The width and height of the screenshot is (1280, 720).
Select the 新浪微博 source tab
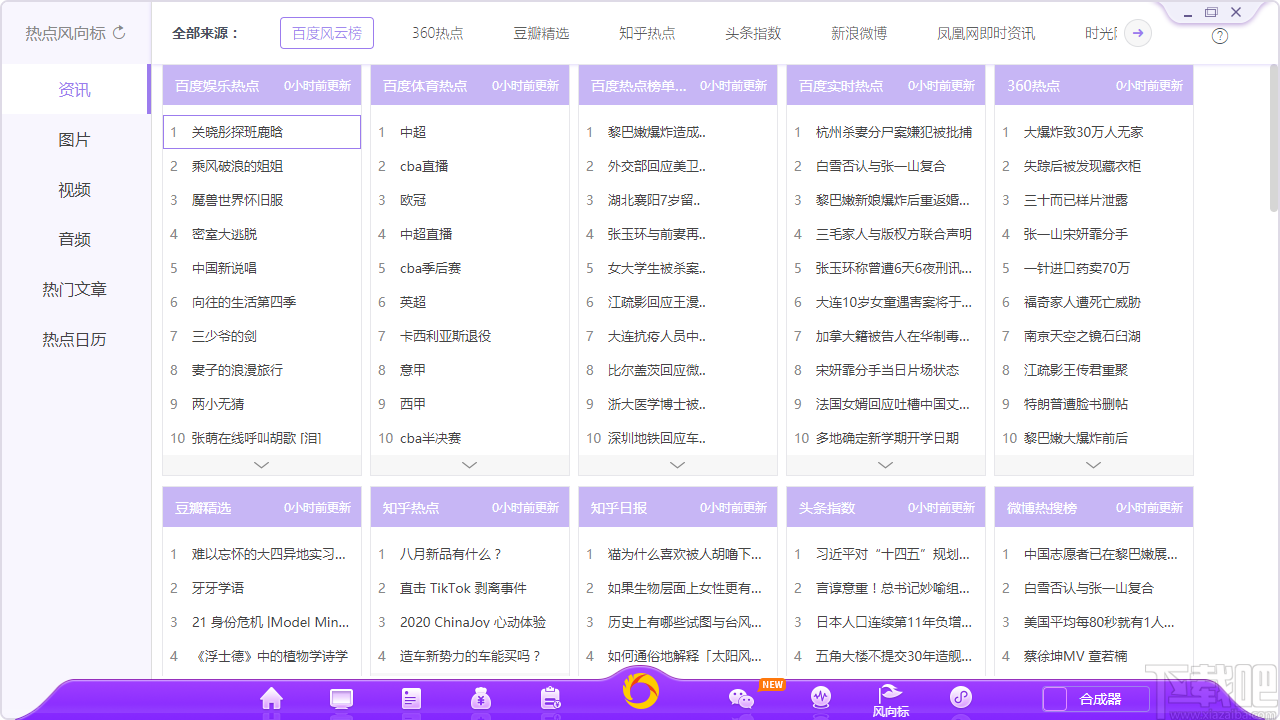[859, 33]
